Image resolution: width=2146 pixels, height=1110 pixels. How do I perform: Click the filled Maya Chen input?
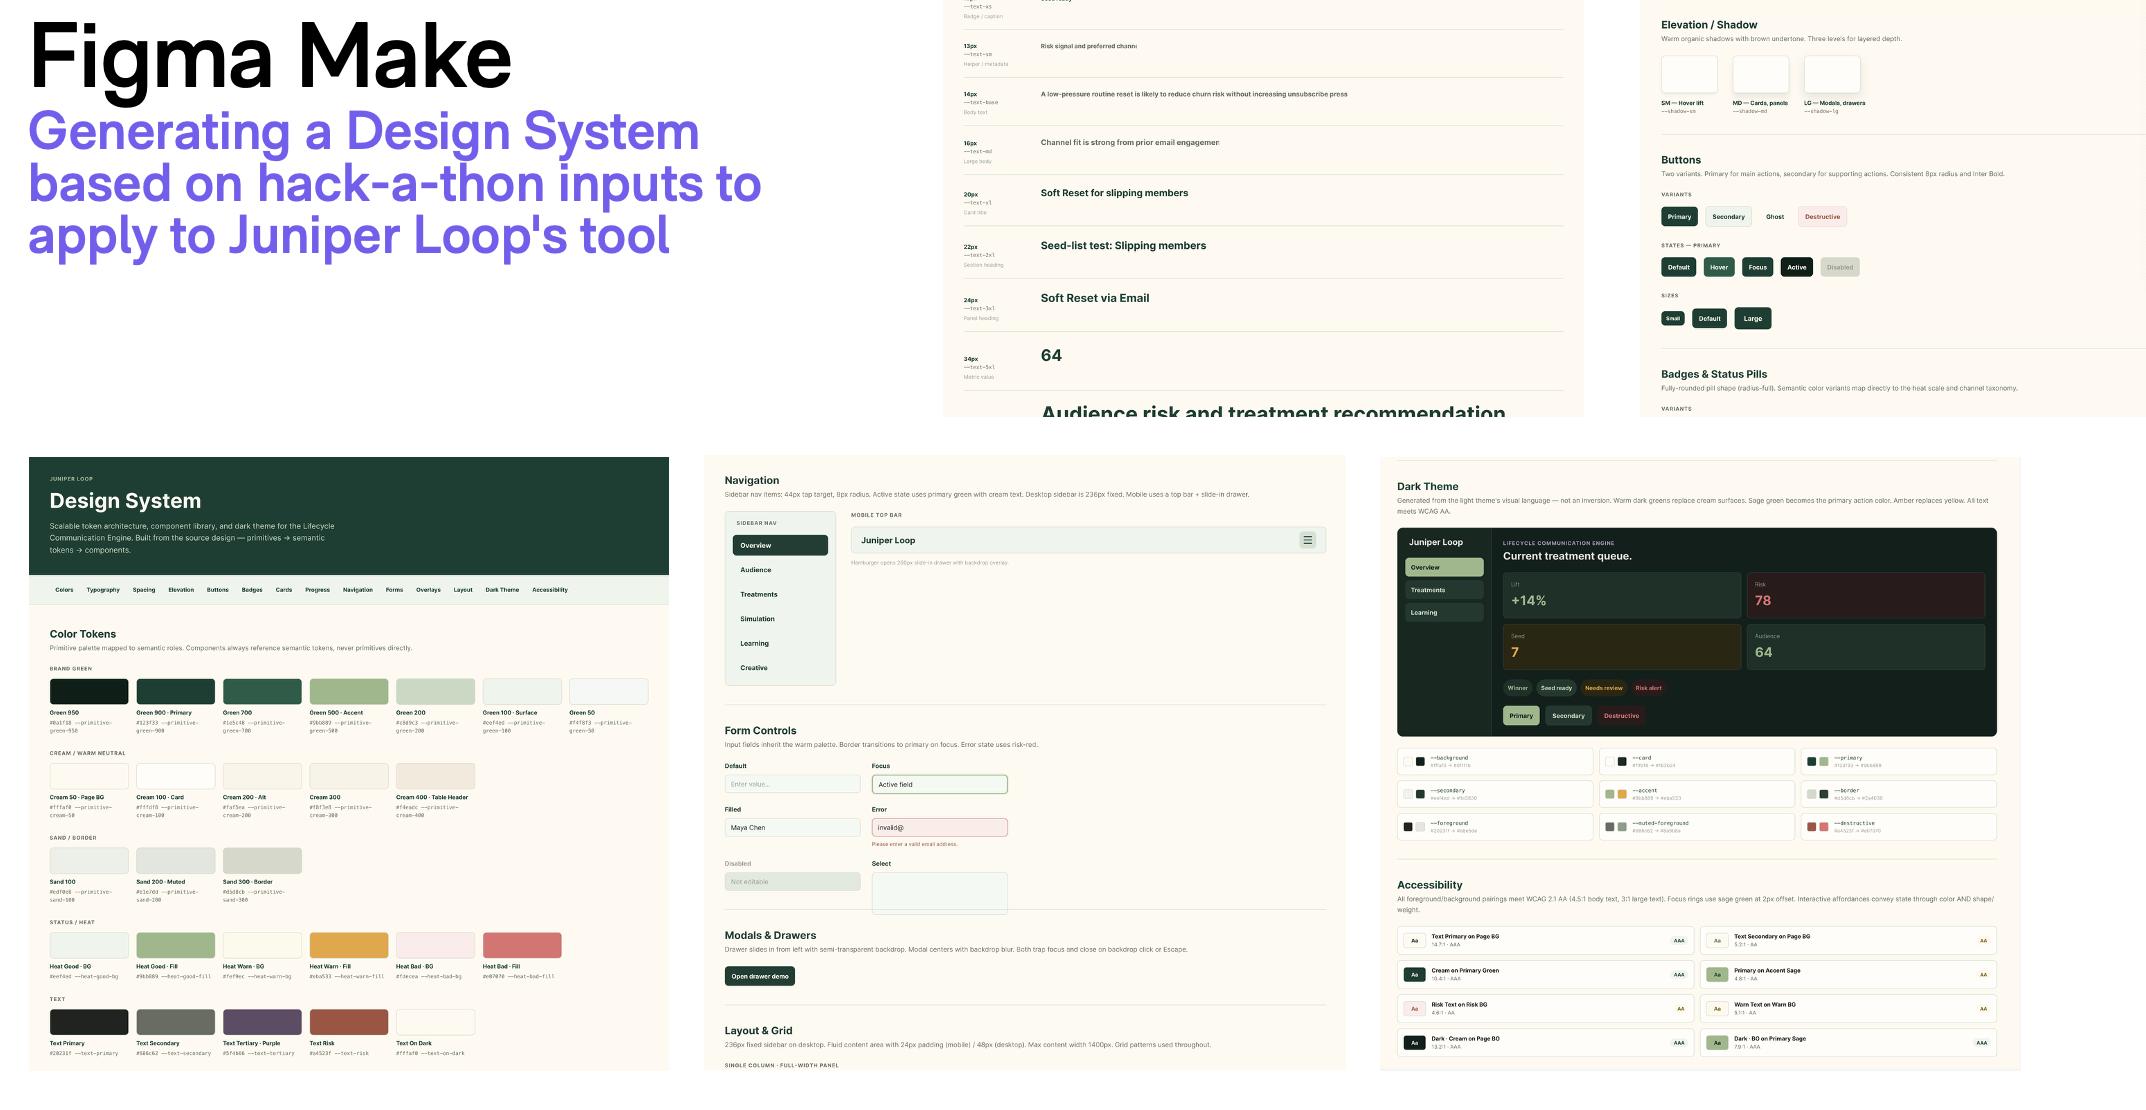coord(792,828)
